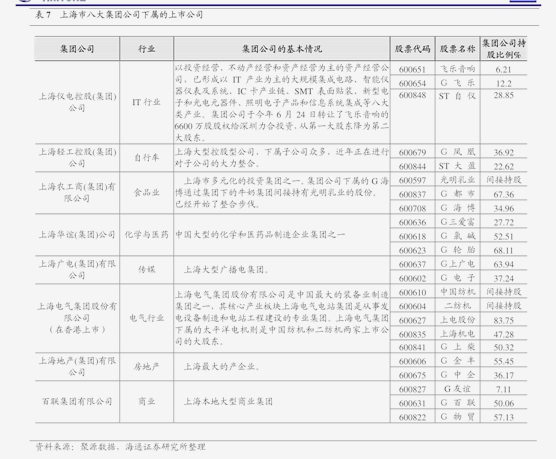
Task: Click stock name '上电股份'
Action: (x=457, y=320)
